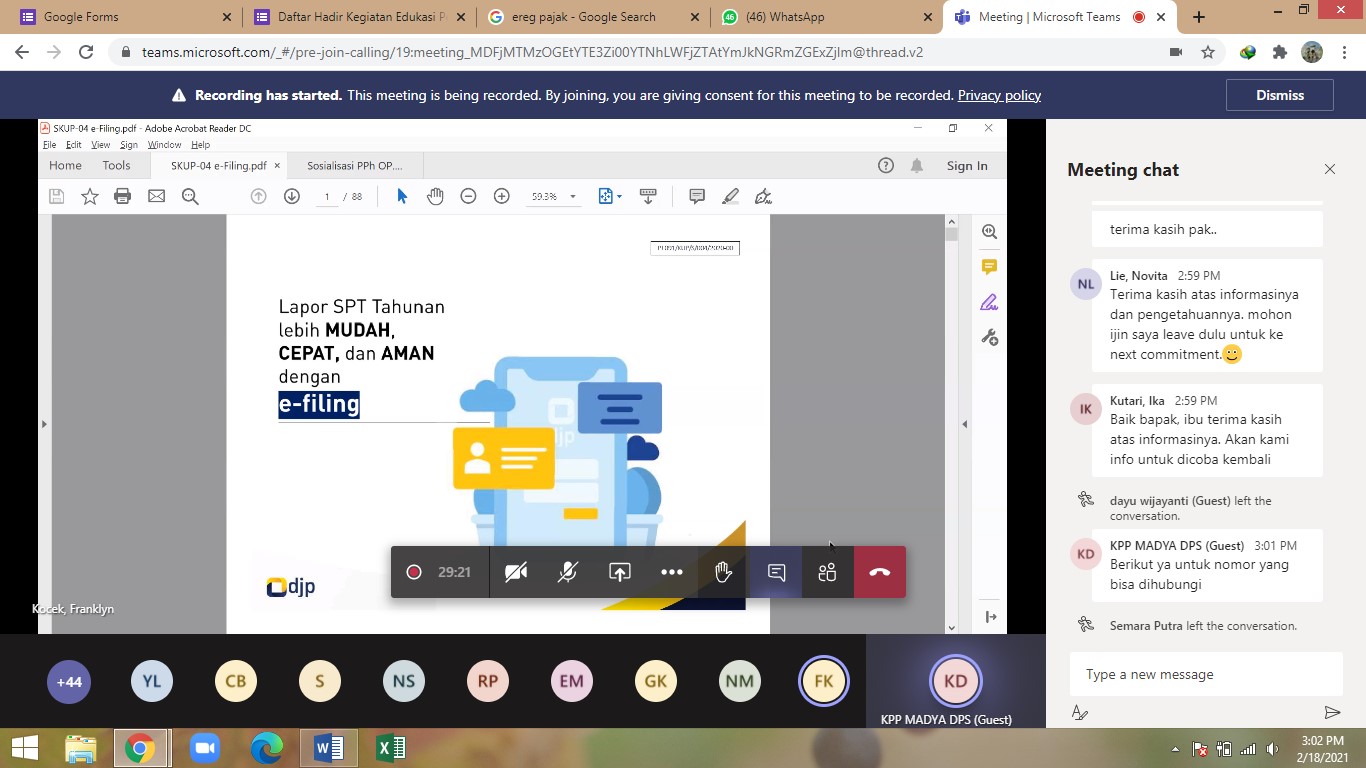Hide the meeting chat conversation button
The image size is (1366, 768).
pos(776,572)
